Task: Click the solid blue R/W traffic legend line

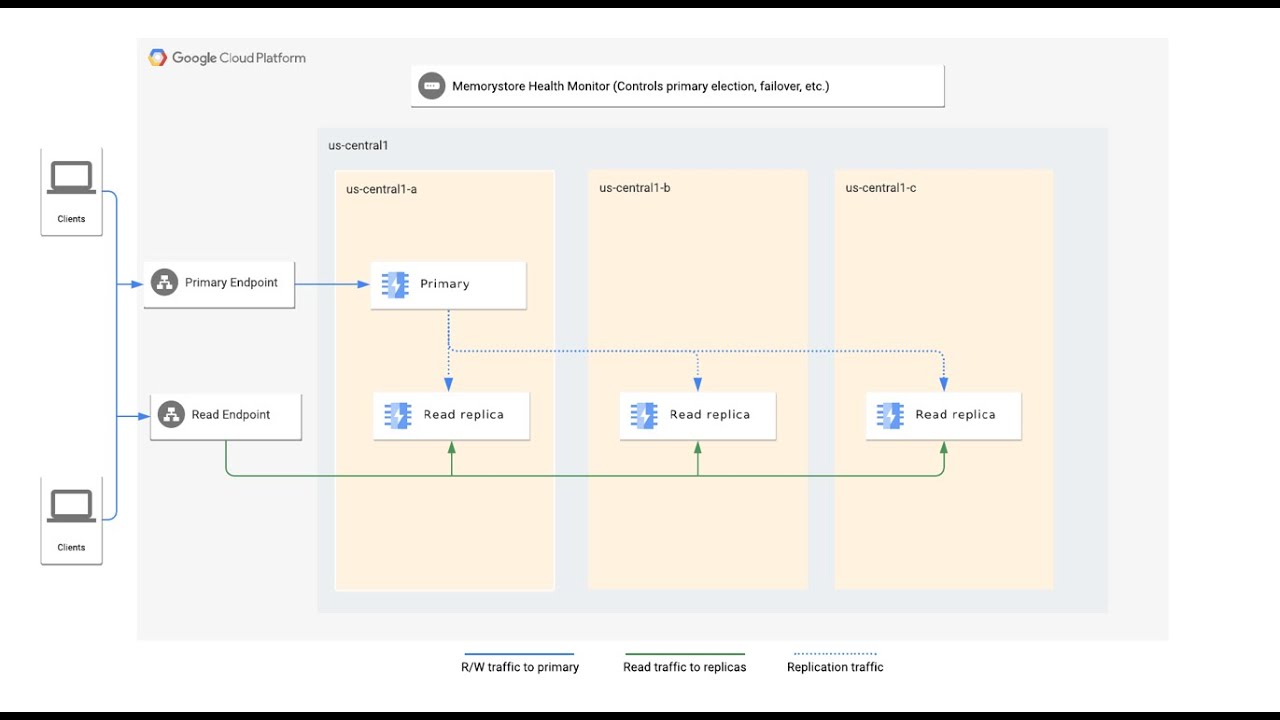Action: click(517, 654)
